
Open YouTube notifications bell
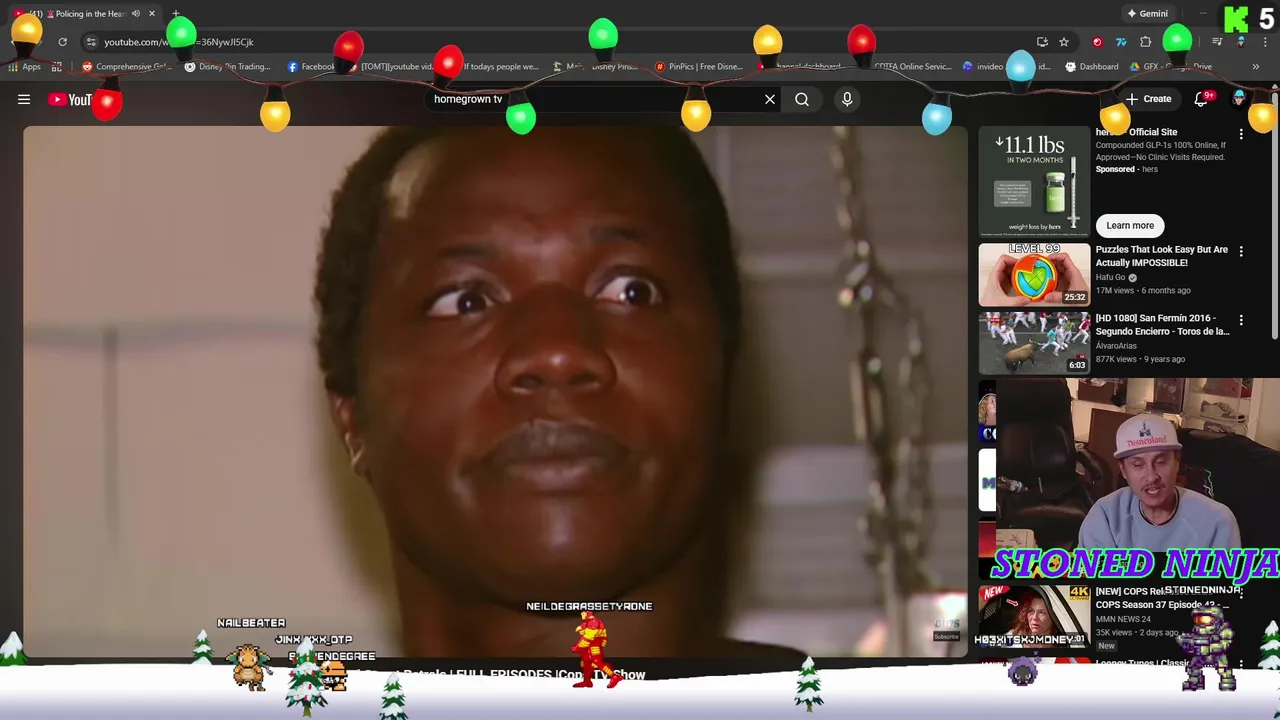coord(1202,99)
